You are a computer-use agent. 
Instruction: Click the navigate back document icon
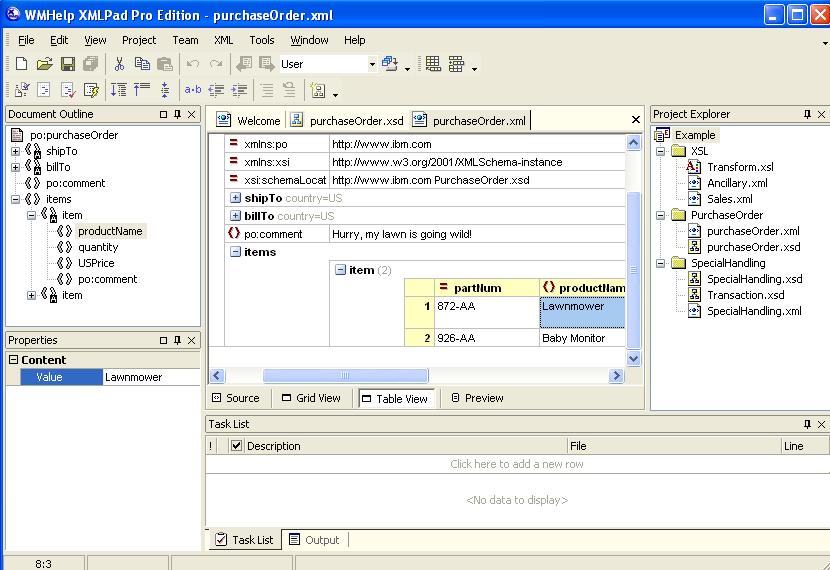click(243, 64)
